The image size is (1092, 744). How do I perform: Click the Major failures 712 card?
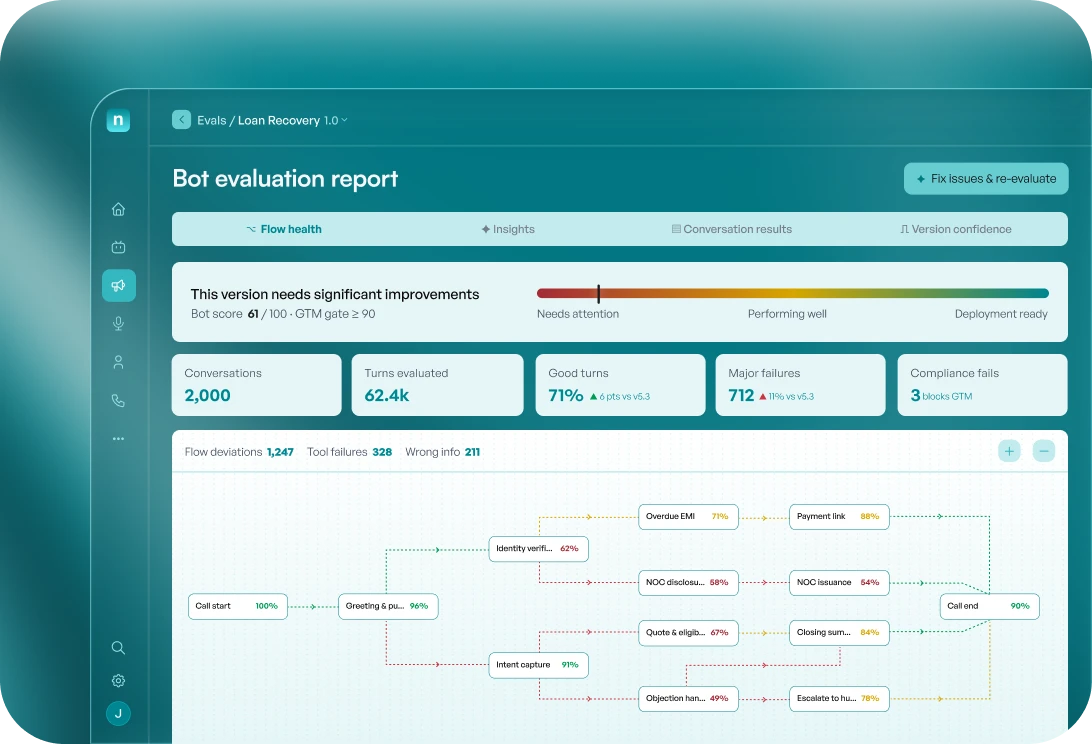[801, 385]
